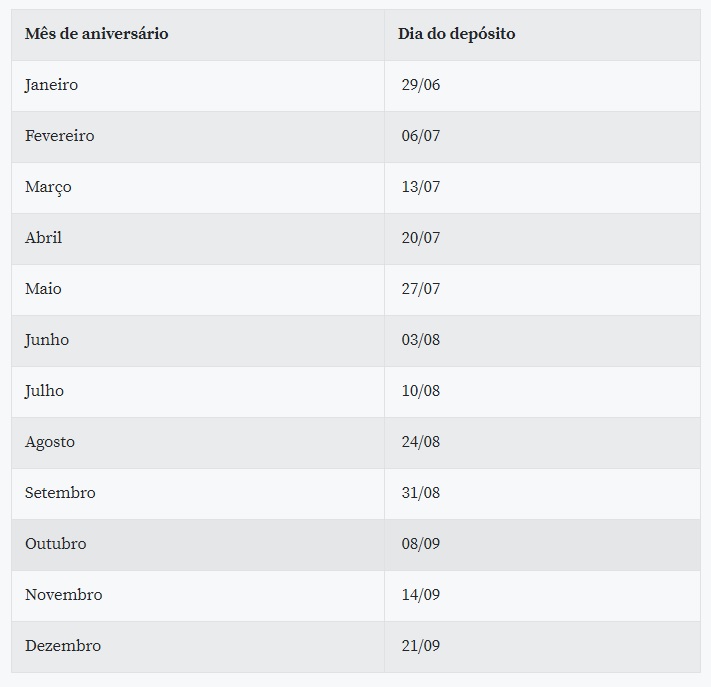Click the 29/06 deposit date
Viewport: 711px width, 687px height.
point(421,85)
